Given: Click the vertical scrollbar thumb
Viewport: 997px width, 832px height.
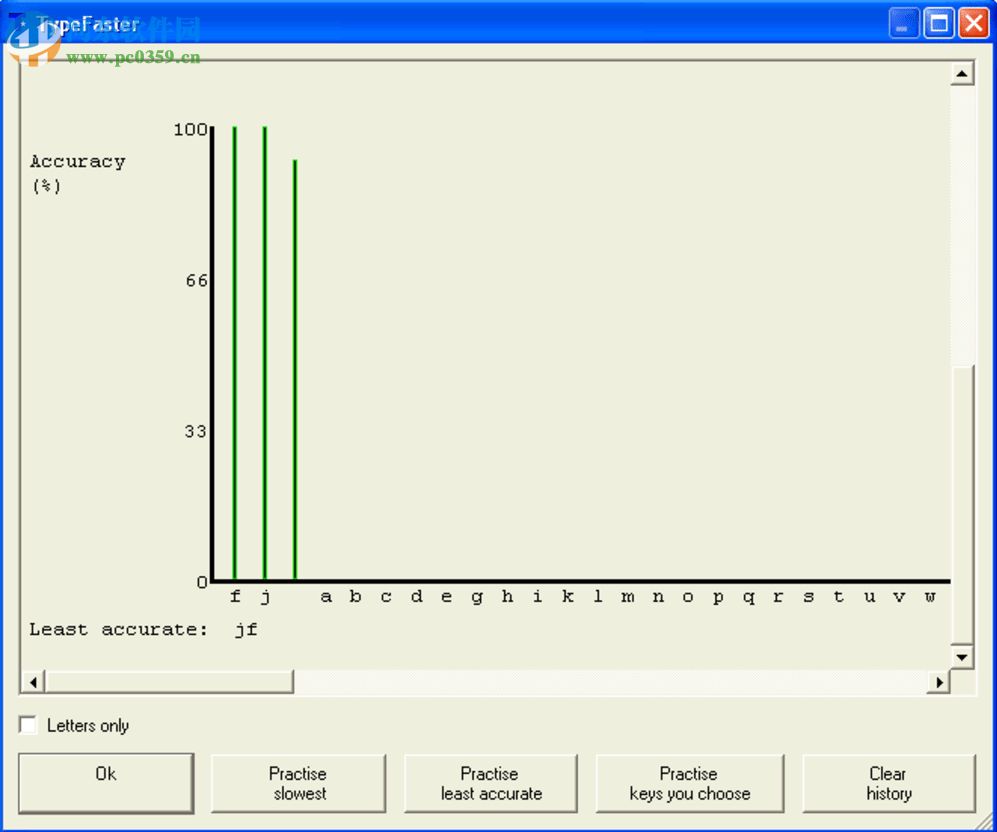Looking at the screenshot, I should pos(963,505).
